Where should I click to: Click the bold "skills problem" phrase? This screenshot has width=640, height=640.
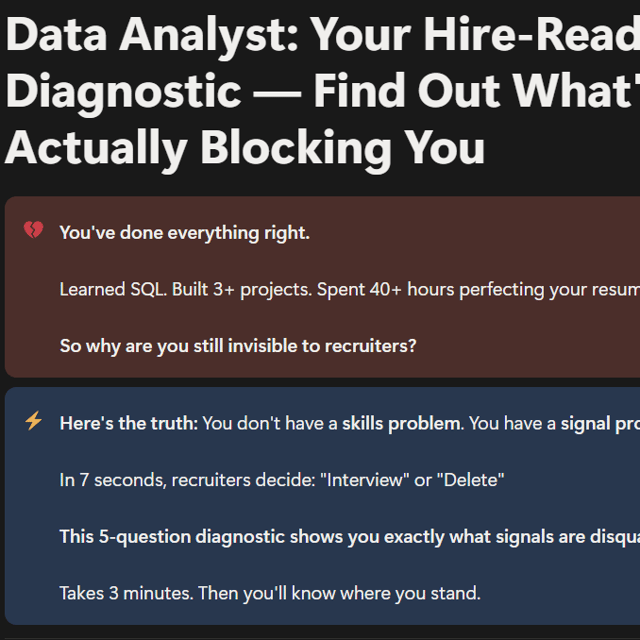pyautogui.click(x=401, y=423)
